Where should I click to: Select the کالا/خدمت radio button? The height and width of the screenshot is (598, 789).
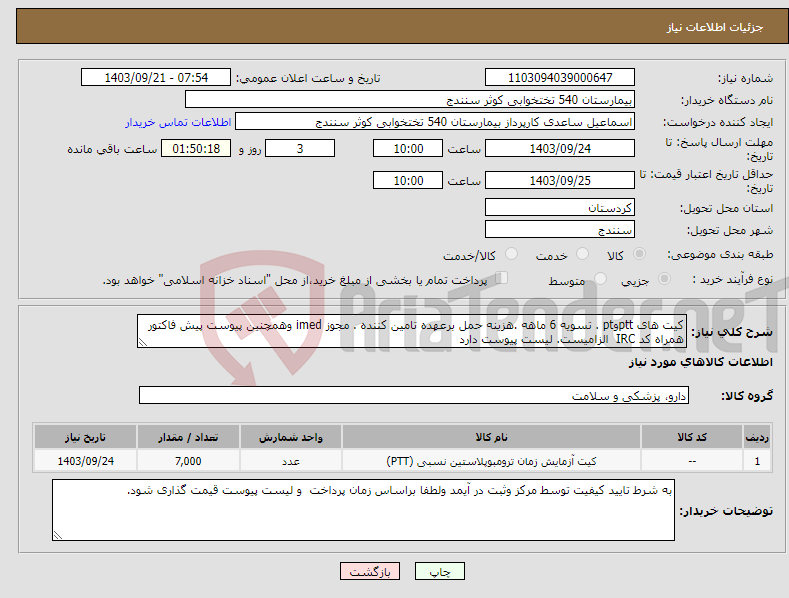click(x=511, y=254)
